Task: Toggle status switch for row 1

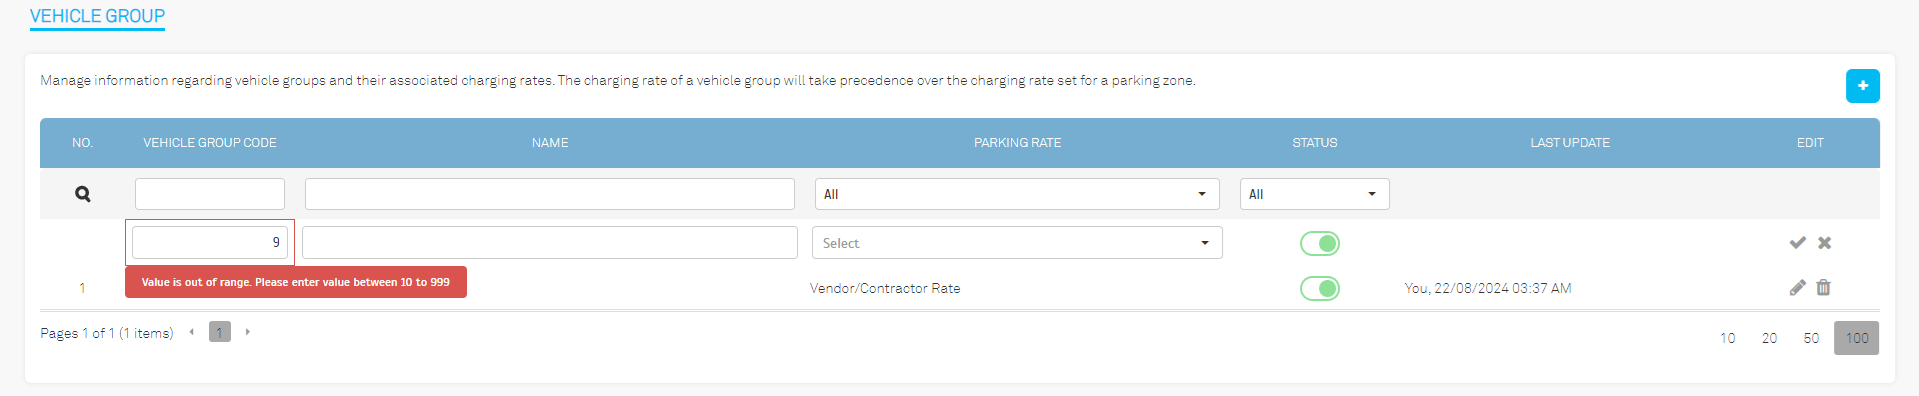Action: 1319,288
